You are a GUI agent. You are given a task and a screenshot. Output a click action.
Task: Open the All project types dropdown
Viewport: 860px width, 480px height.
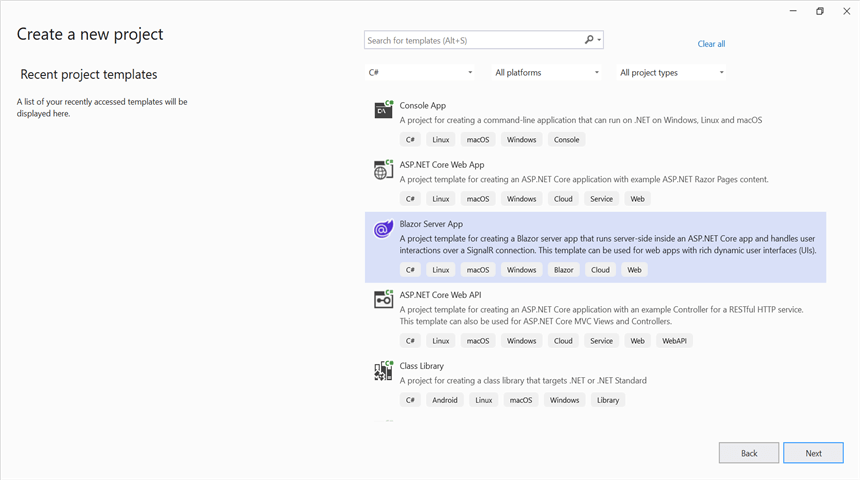tap(672, 72)
